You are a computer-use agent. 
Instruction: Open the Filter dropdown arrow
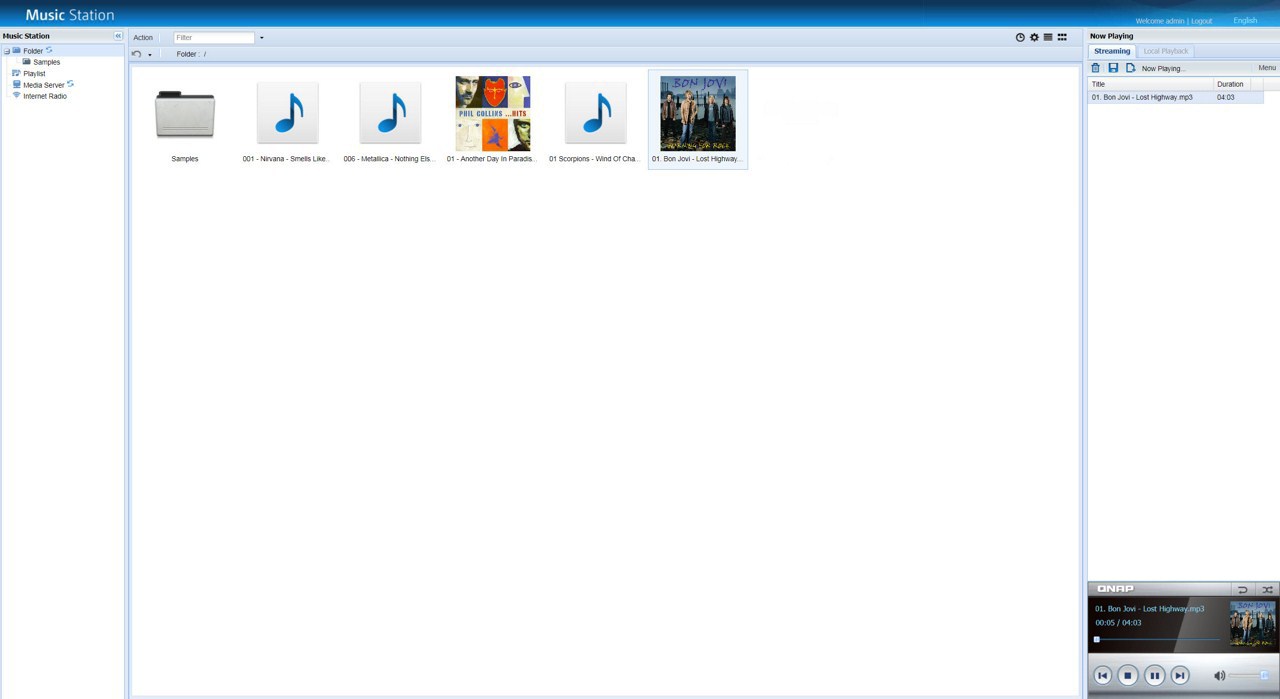point(262,38)
